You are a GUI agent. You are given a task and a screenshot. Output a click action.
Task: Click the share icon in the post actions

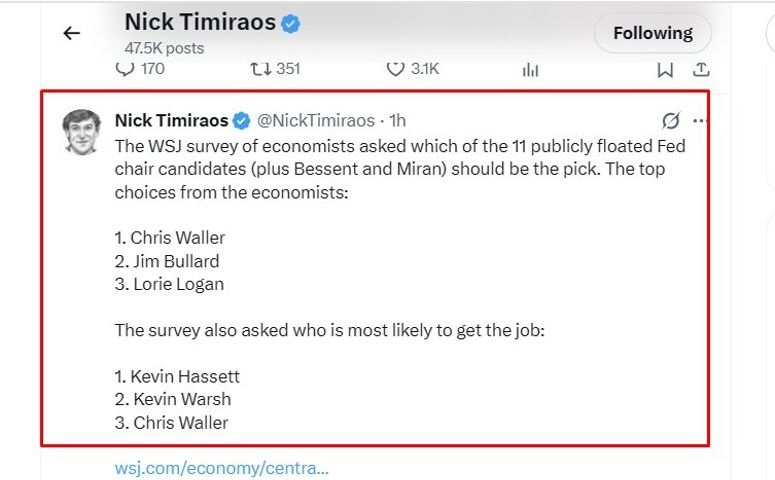(x=701, y=69)
